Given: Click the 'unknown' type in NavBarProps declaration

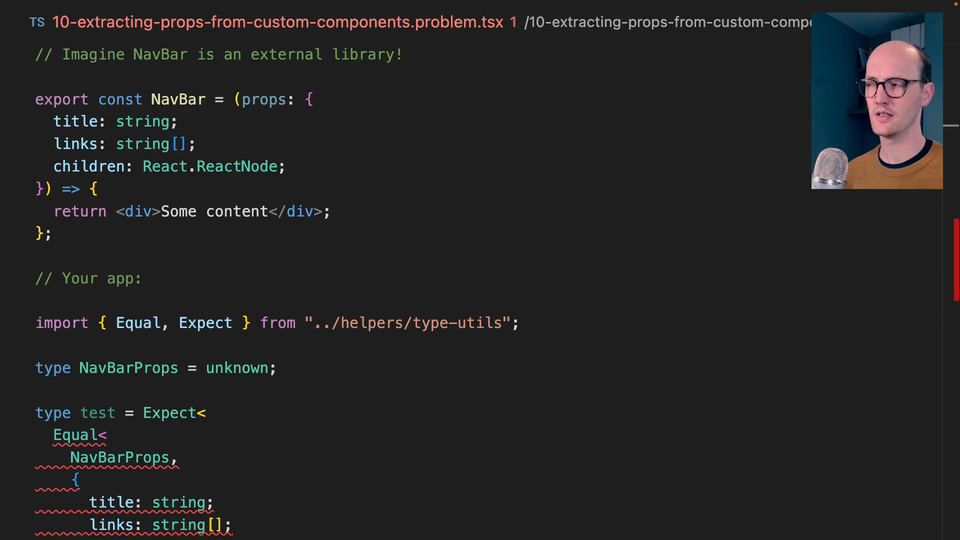Looking at the screenshot, I should click(237, 368).
